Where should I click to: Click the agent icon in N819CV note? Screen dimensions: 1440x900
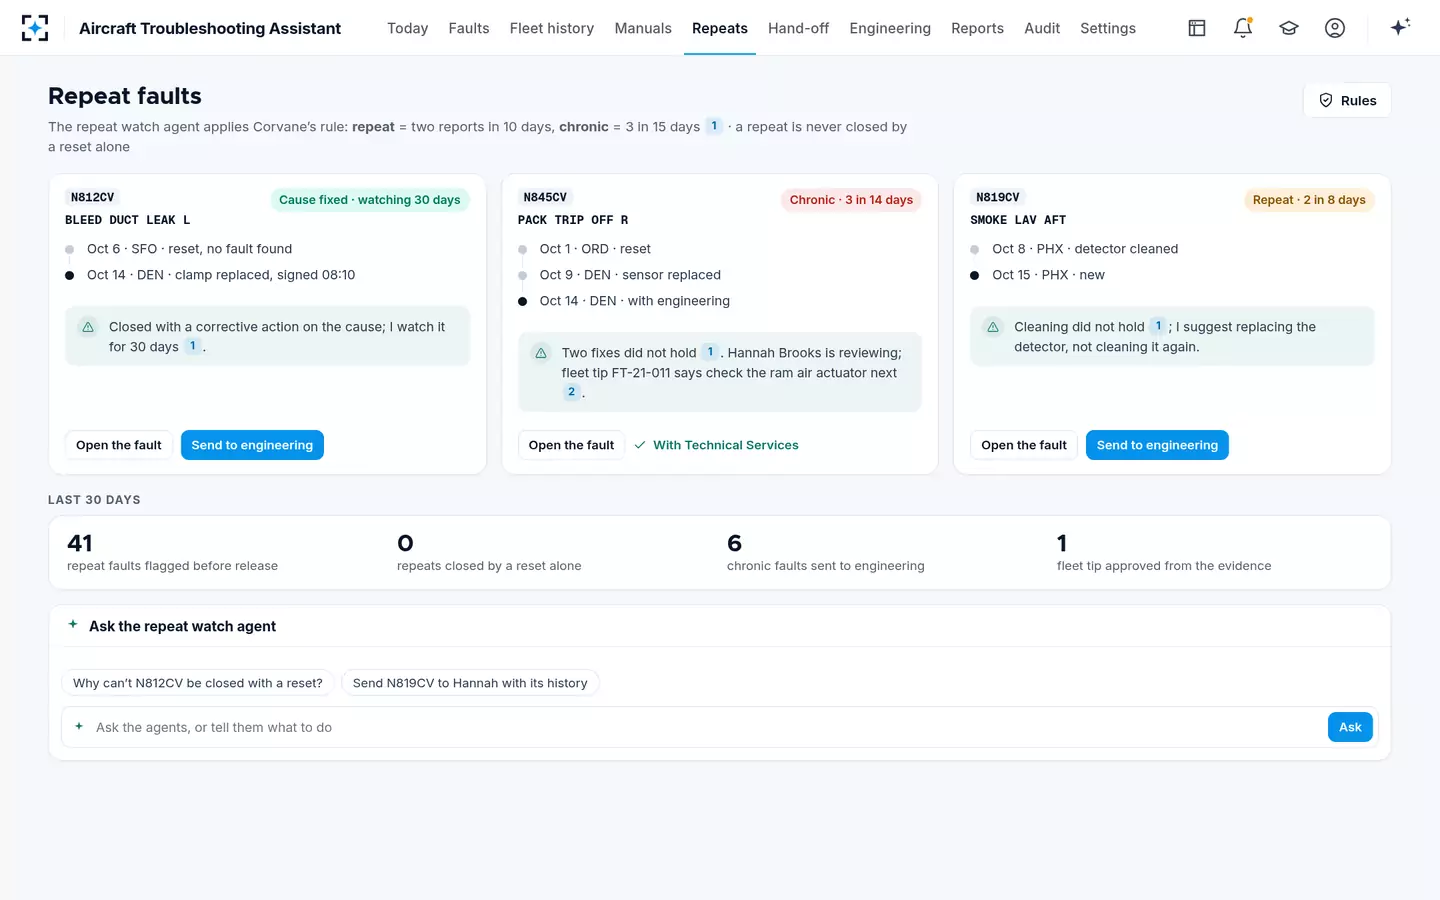tap(993, 327)
